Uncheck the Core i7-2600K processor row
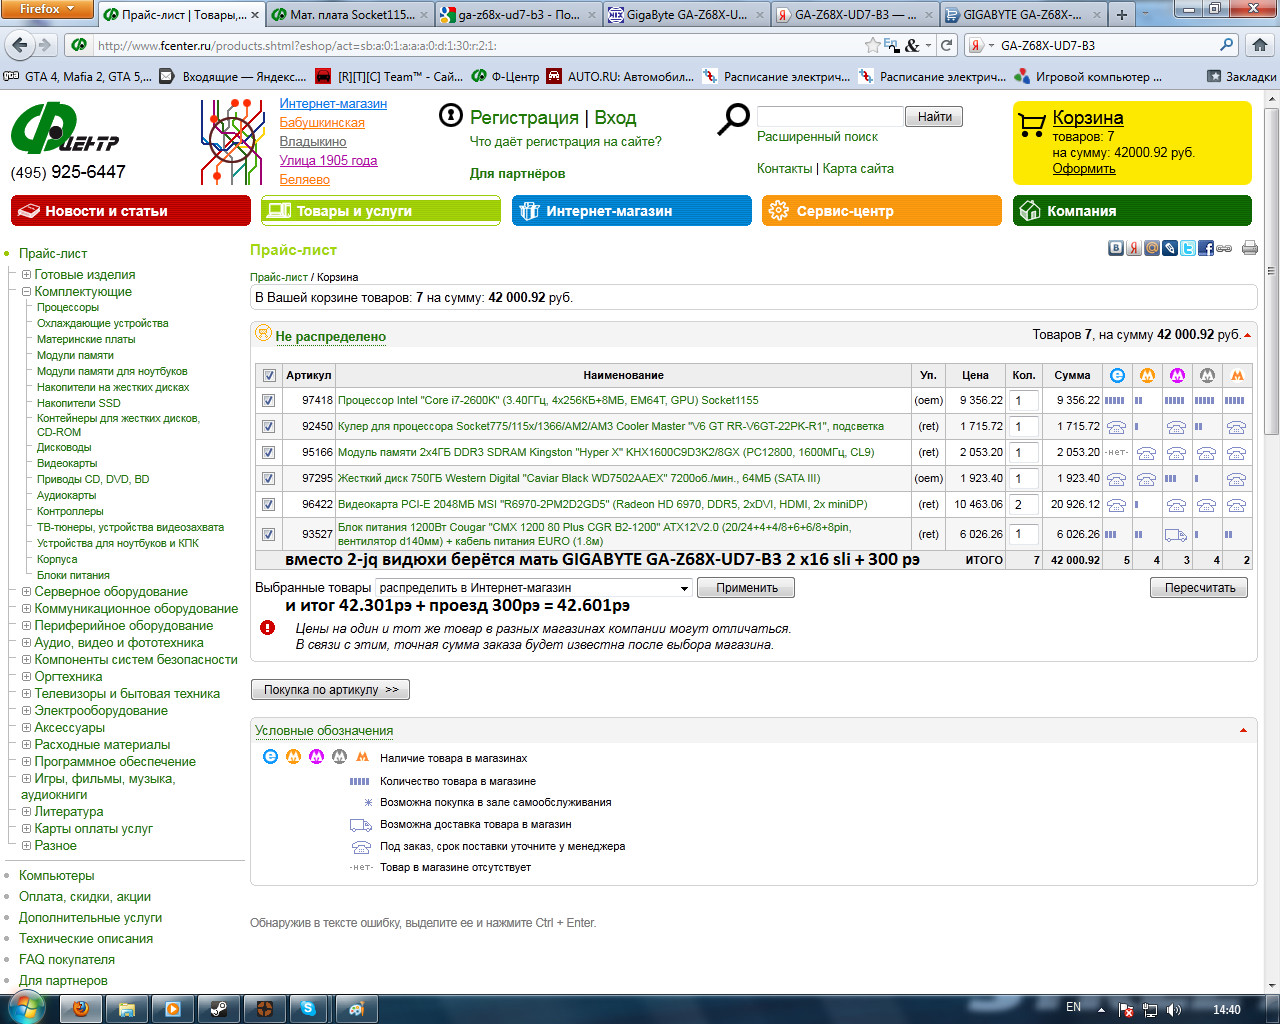 [268, 400]
